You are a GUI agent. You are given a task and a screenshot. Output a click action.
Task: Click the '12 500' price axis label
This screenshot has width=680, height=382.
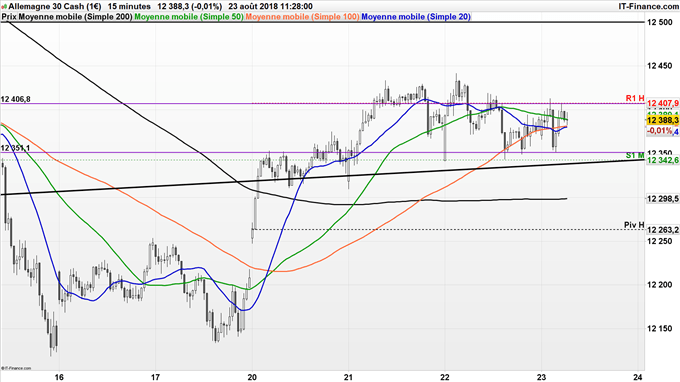coord(660,22)
